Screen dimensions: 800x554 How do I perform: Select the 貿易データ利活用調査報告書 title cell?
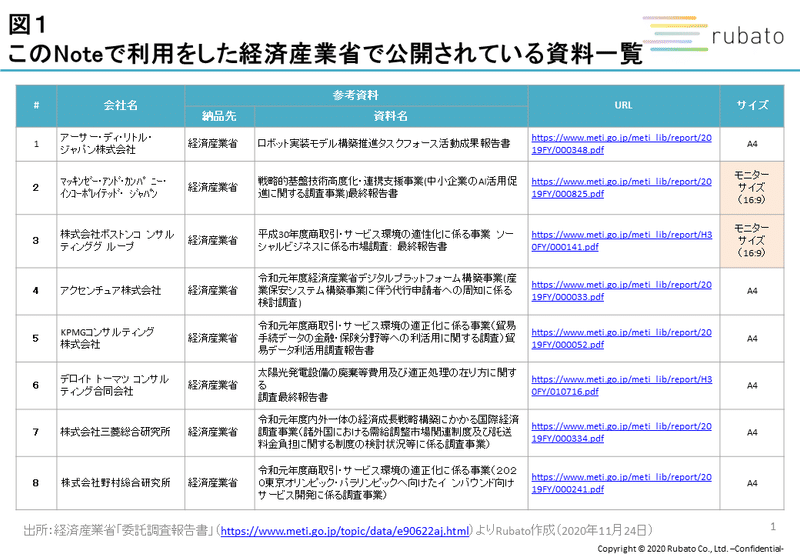pos(391,338)
